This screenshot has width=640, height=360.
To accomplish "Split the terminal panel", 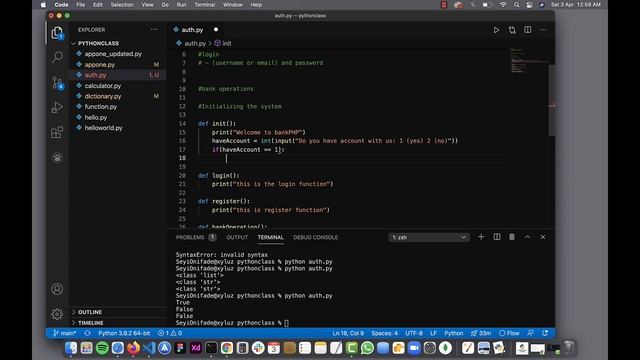I will [497, 237].
